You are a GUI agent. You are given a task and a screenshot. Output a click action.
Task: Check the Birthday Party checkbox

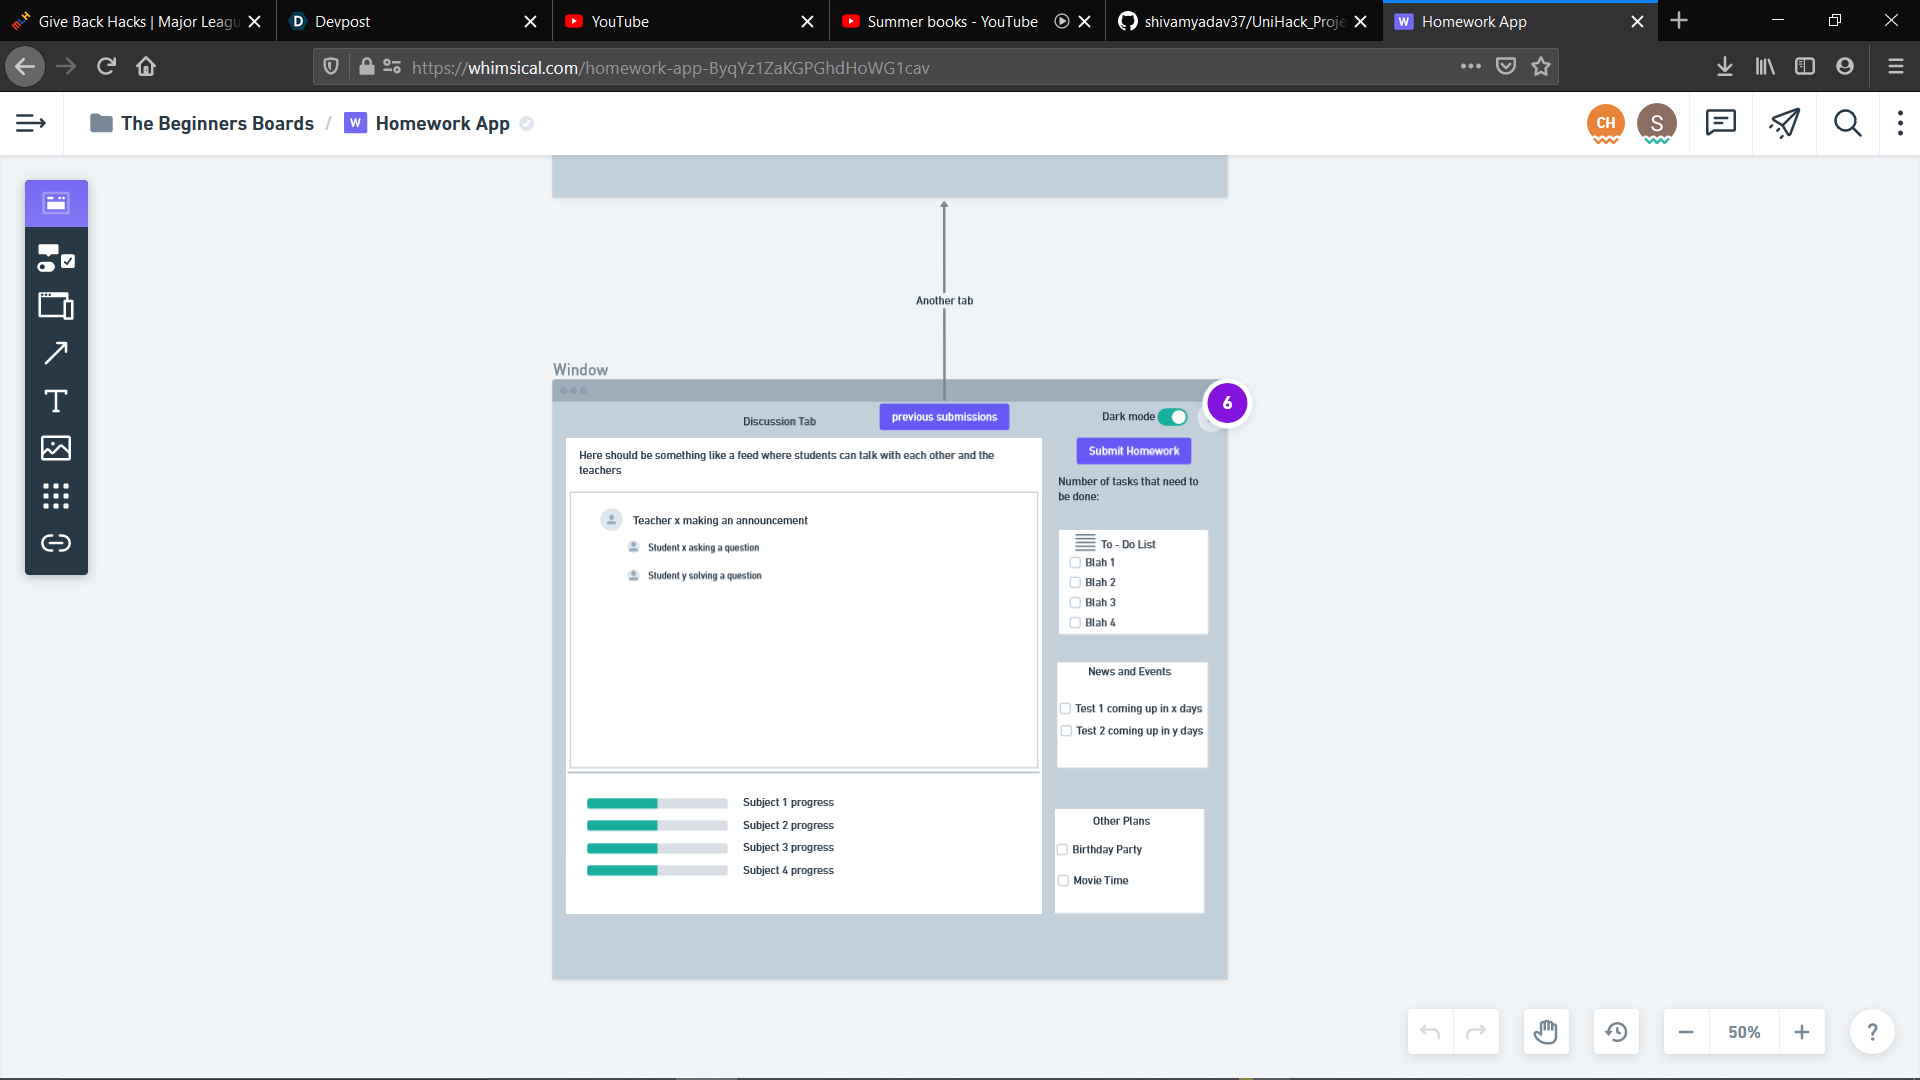[1062, 850]
